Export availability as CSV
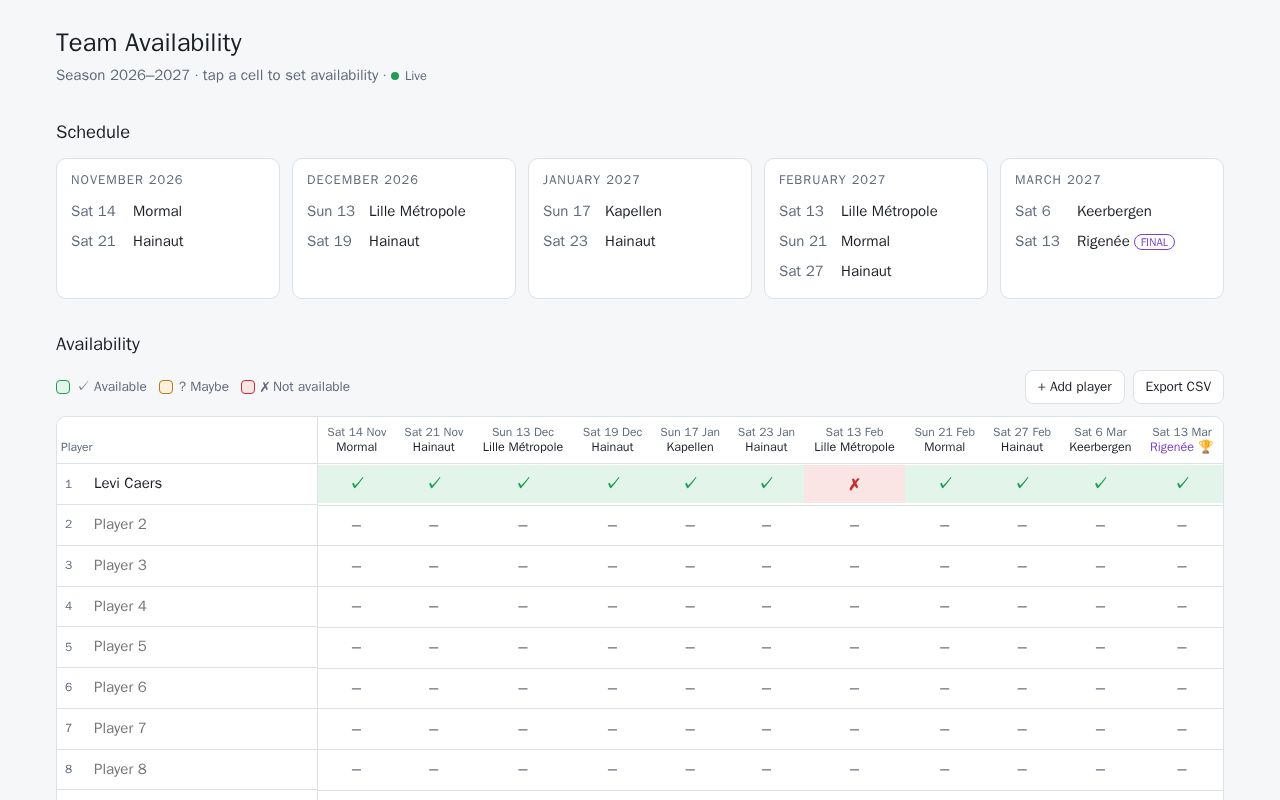 [1178, 387]
